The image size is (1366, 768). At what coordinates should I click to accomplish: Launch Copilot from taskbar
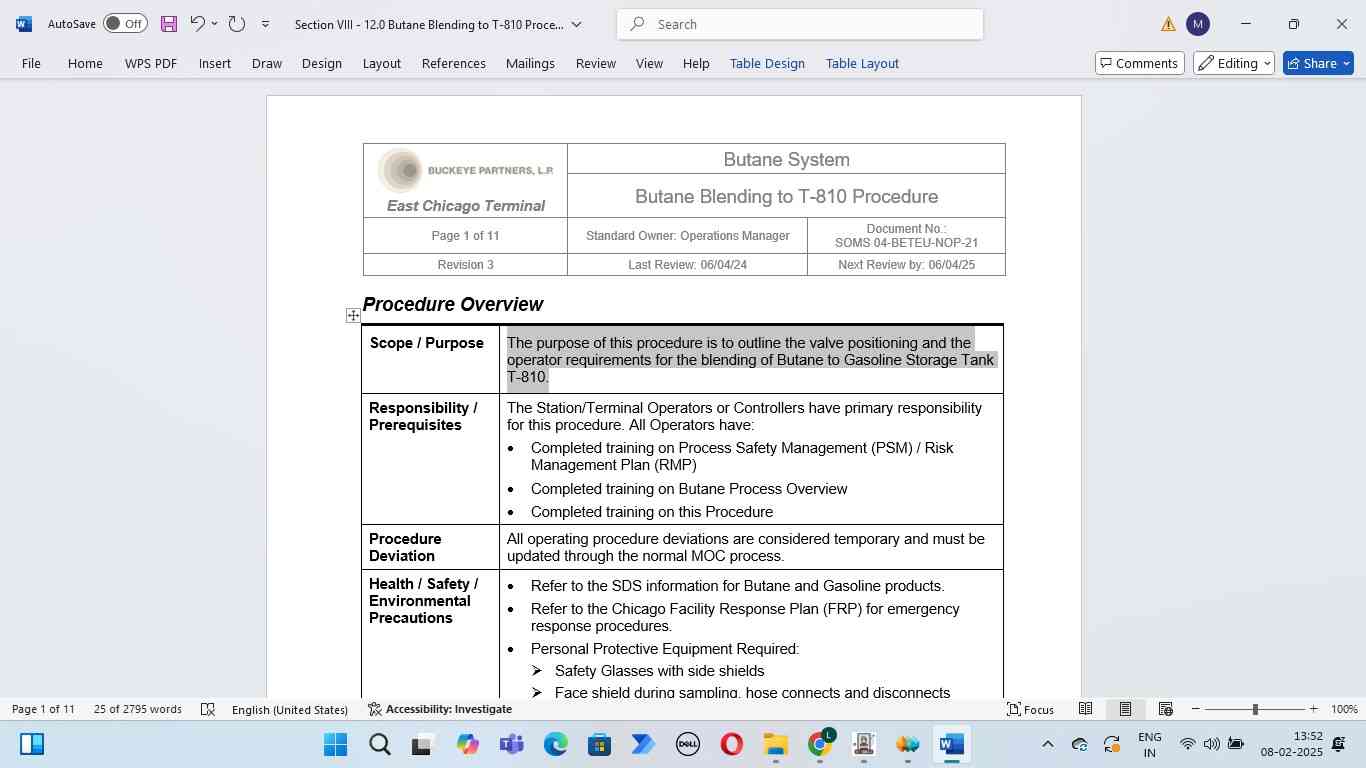[467, 744]
